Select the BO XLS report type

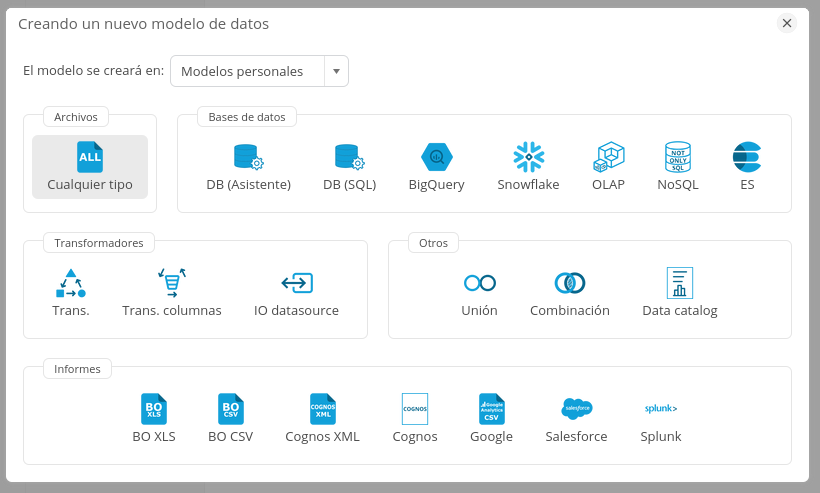point(154,410)
